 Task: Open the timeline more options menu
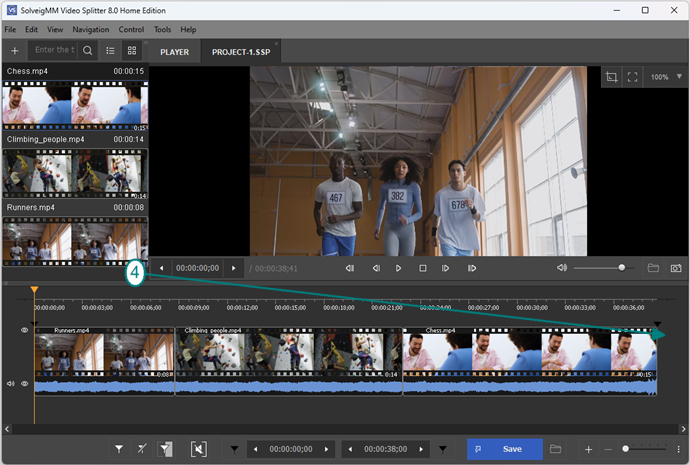(x=678, y=449)
